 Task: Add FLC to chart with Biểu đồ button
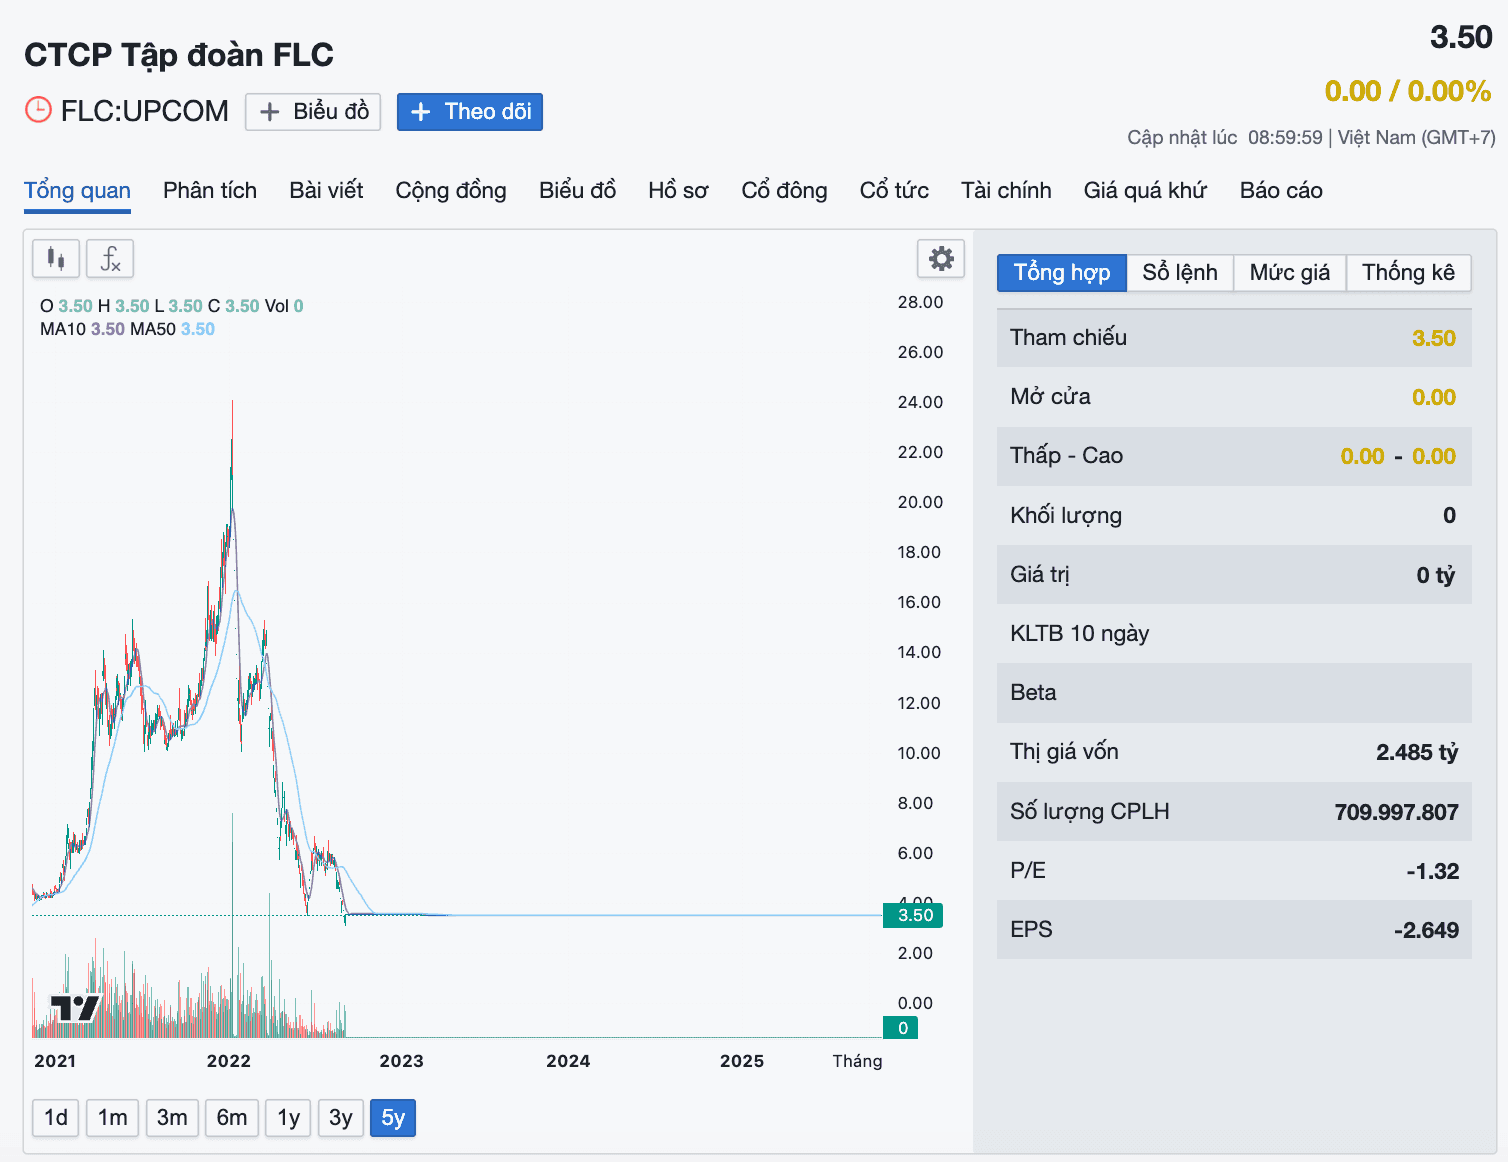click(313, 111)
